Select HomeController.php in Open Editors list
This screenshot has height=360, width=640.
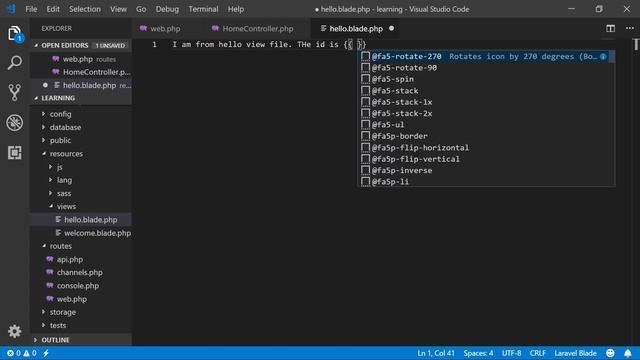click(81, 72)
